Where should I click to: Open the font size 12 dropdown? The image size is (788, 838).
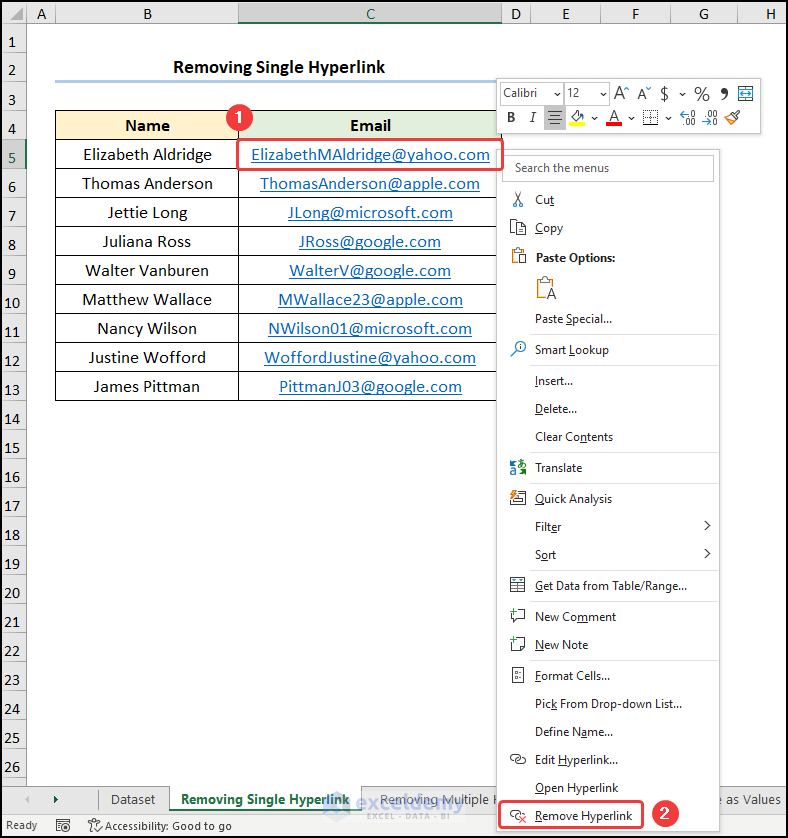click(603, 94)
